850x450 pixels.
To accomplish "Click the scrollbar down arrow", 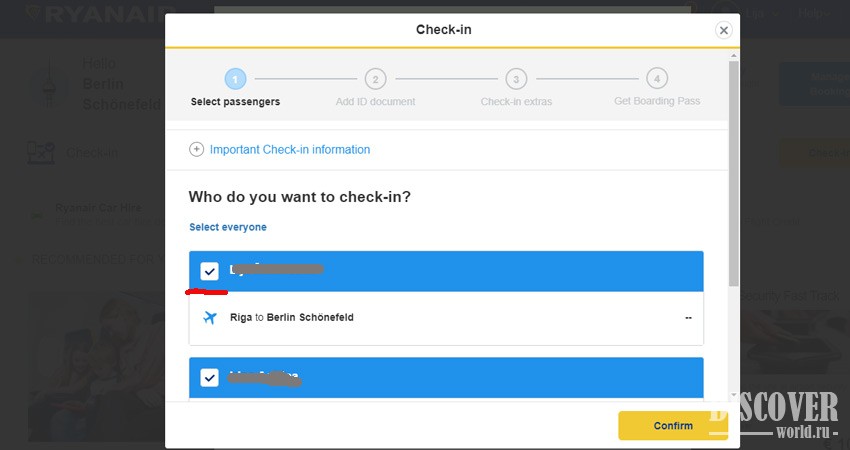I will [x=734, y=395].
